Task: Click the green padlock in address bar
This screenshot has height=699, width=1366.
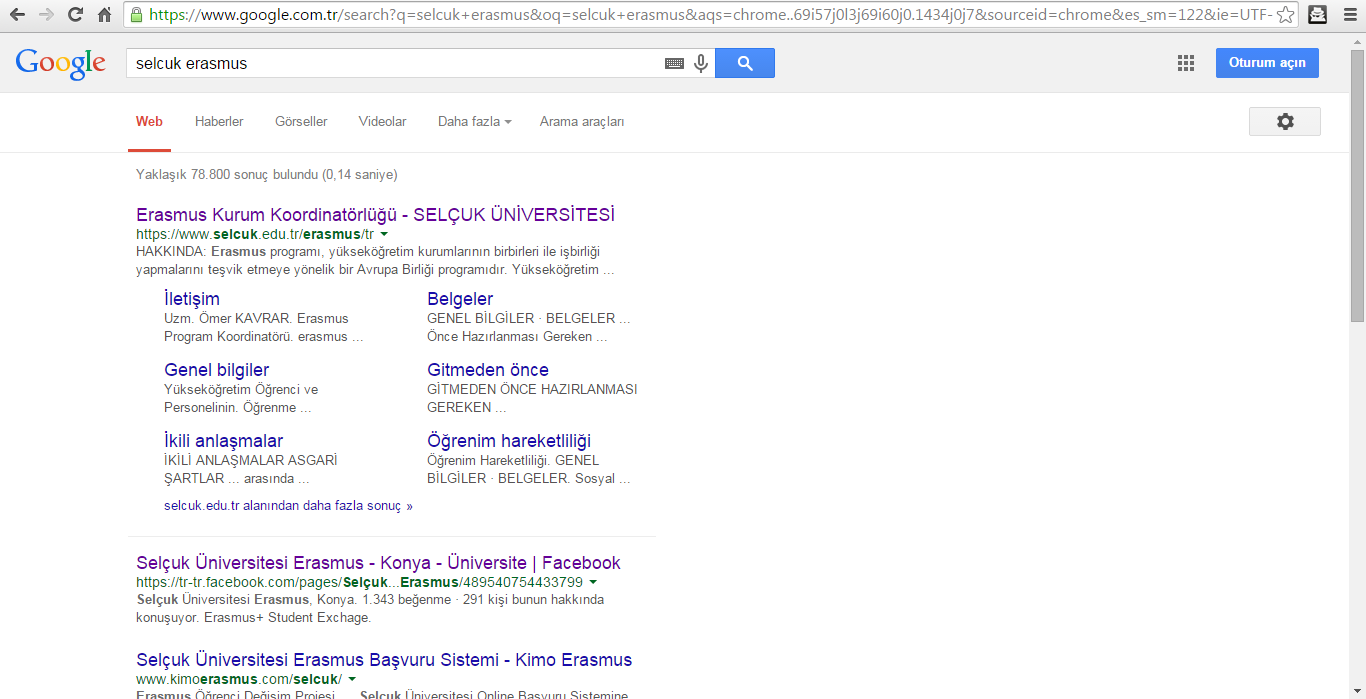Action: (136, 15)
